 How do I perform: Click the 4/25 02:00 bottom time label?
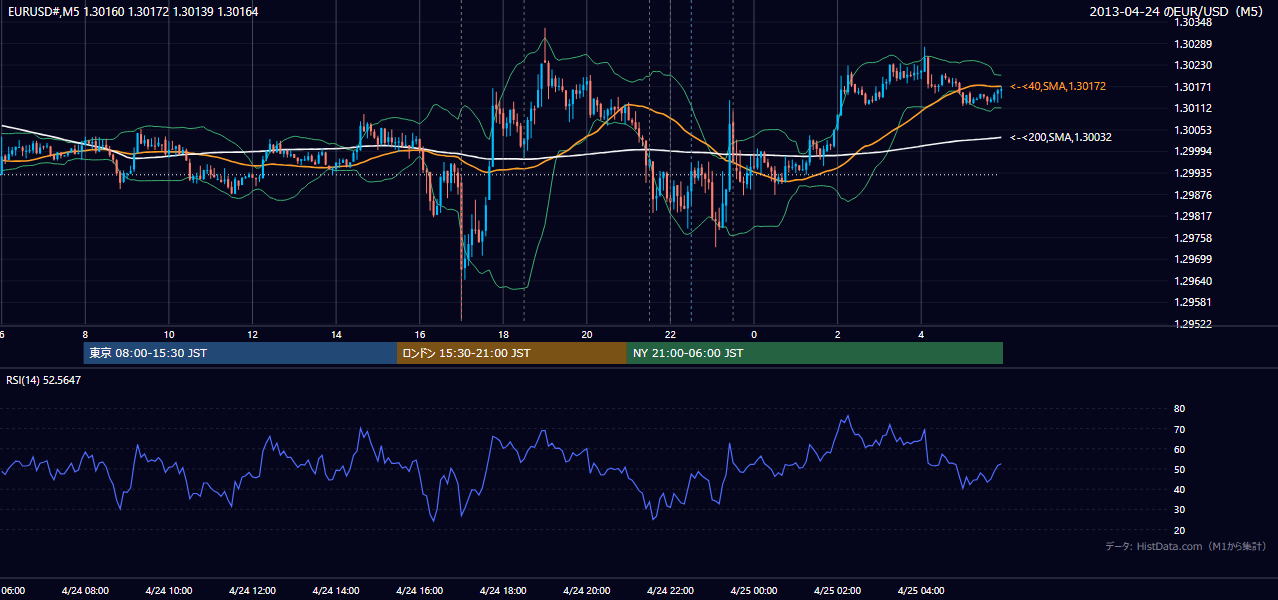click(838, 590)
